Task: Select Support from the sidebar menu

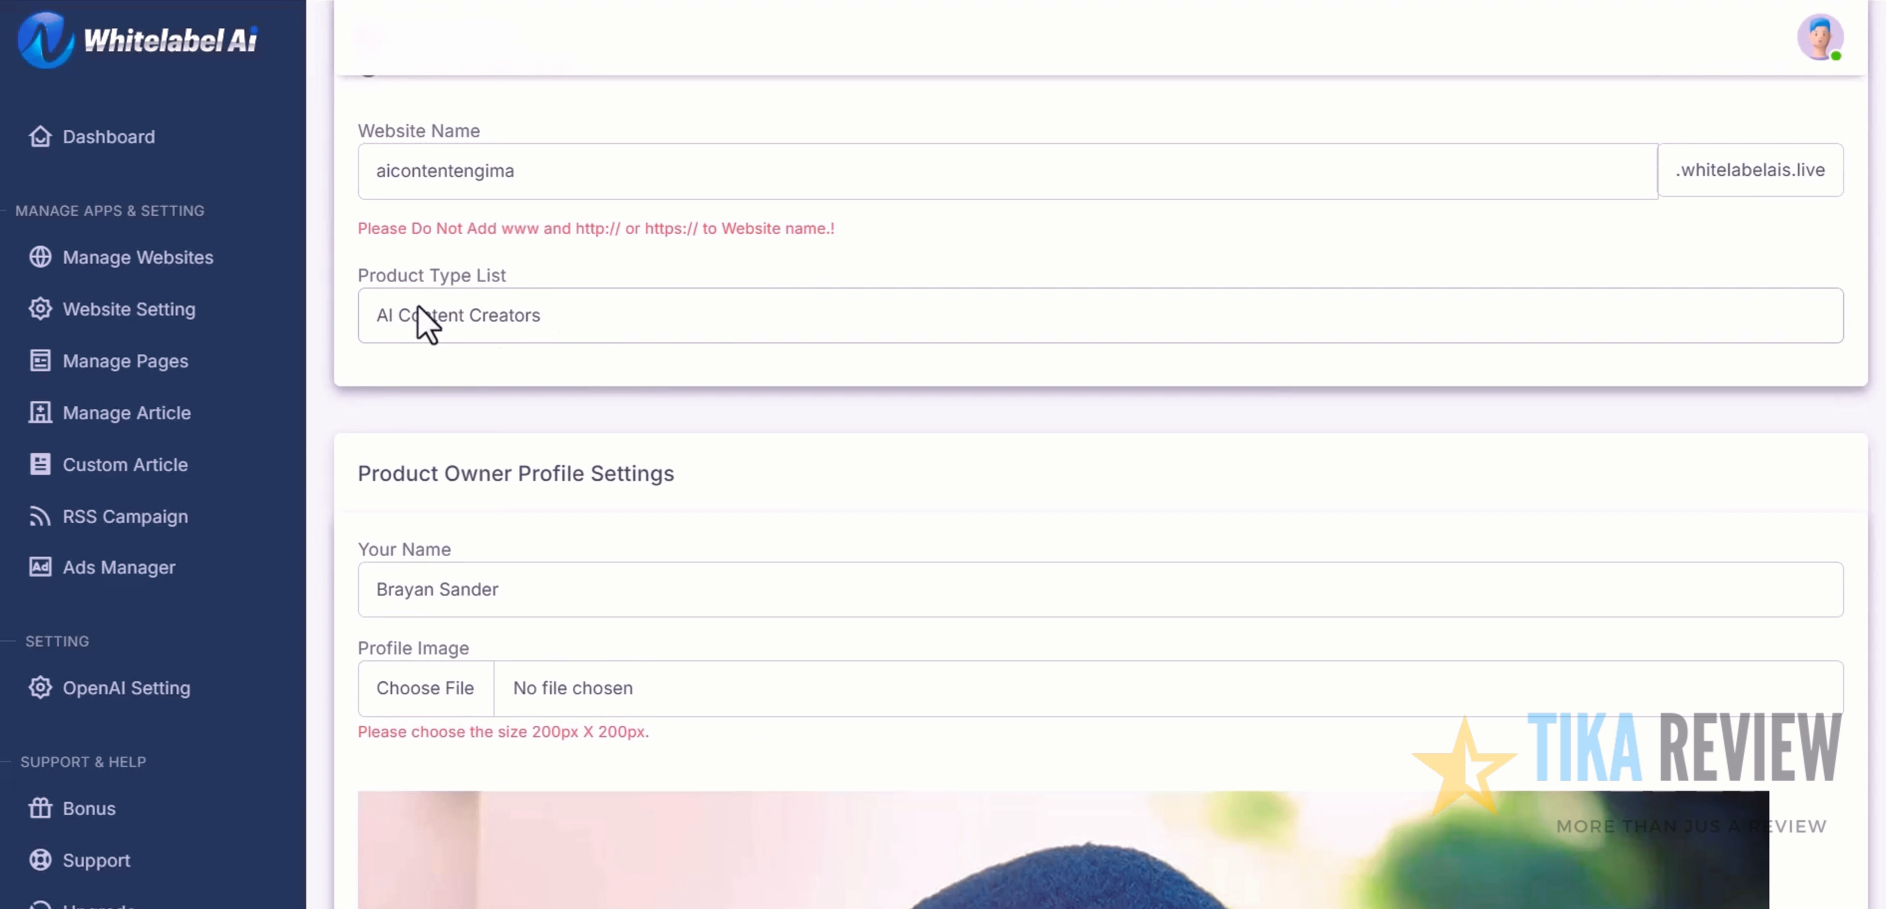Action: point(95,860)
